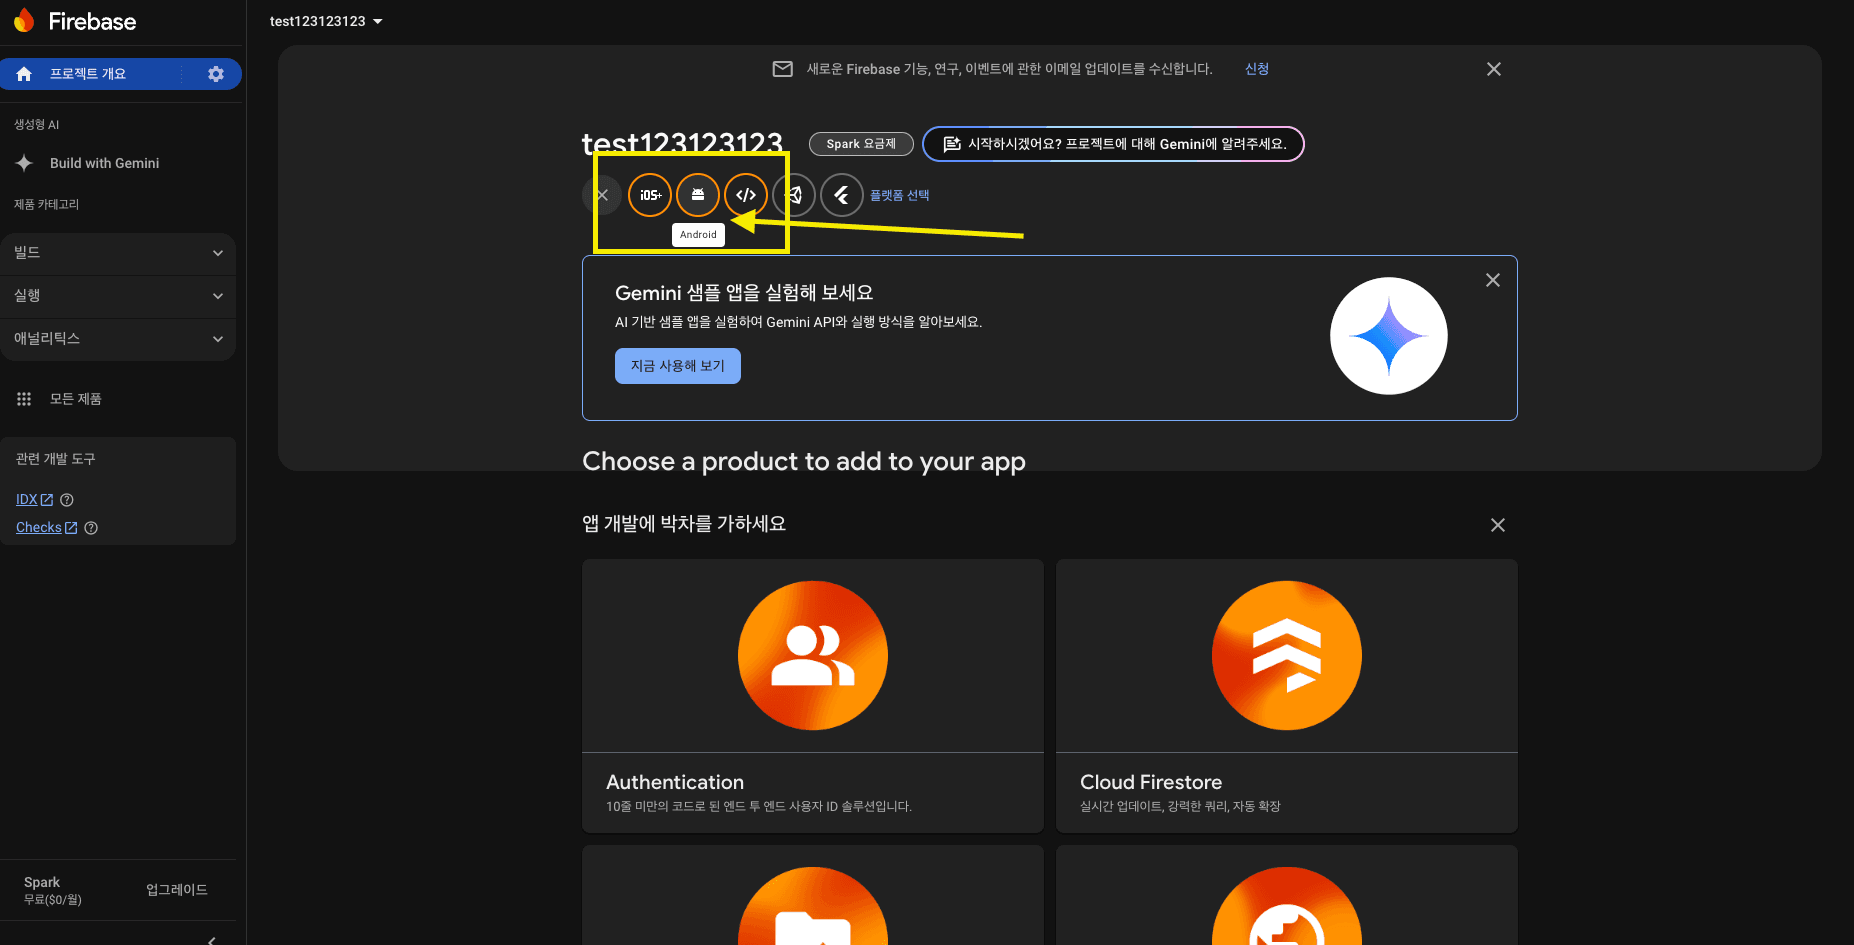Expand the 빌드 section
This screenshot has width=1854, height=945.
click(118, 253)
